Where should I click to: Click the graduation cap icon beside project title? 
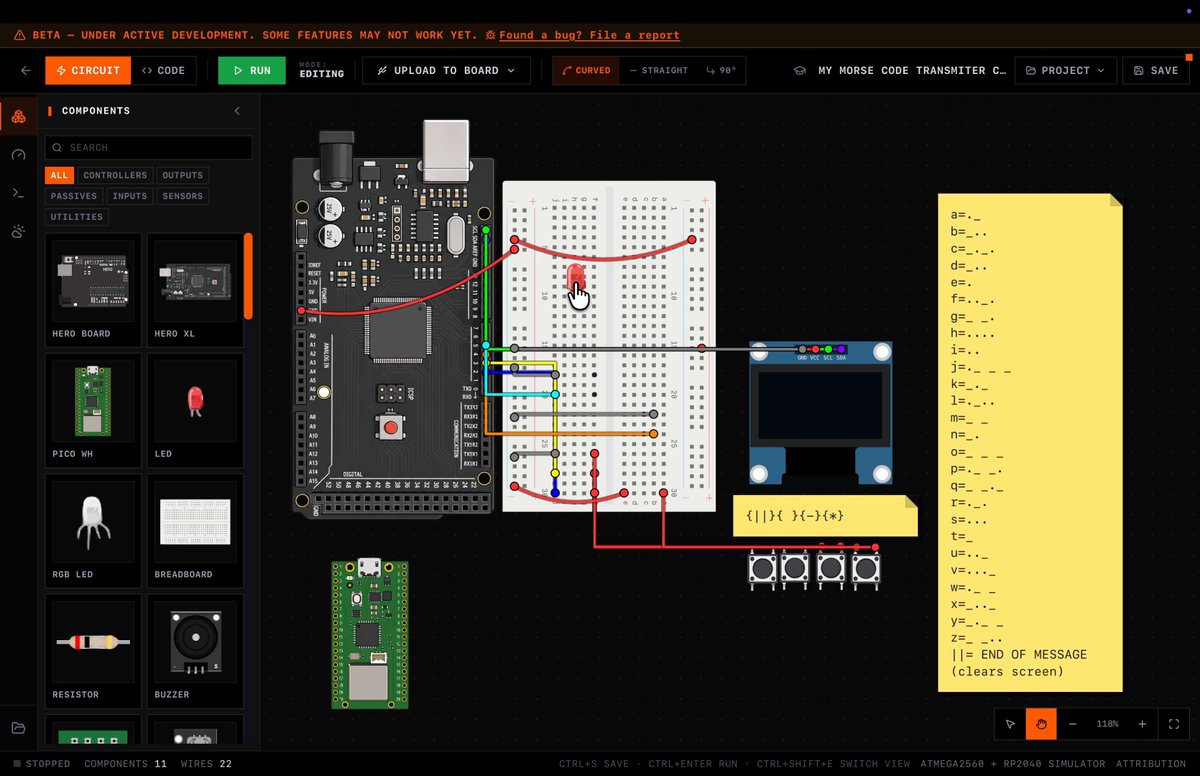point(800,71)
